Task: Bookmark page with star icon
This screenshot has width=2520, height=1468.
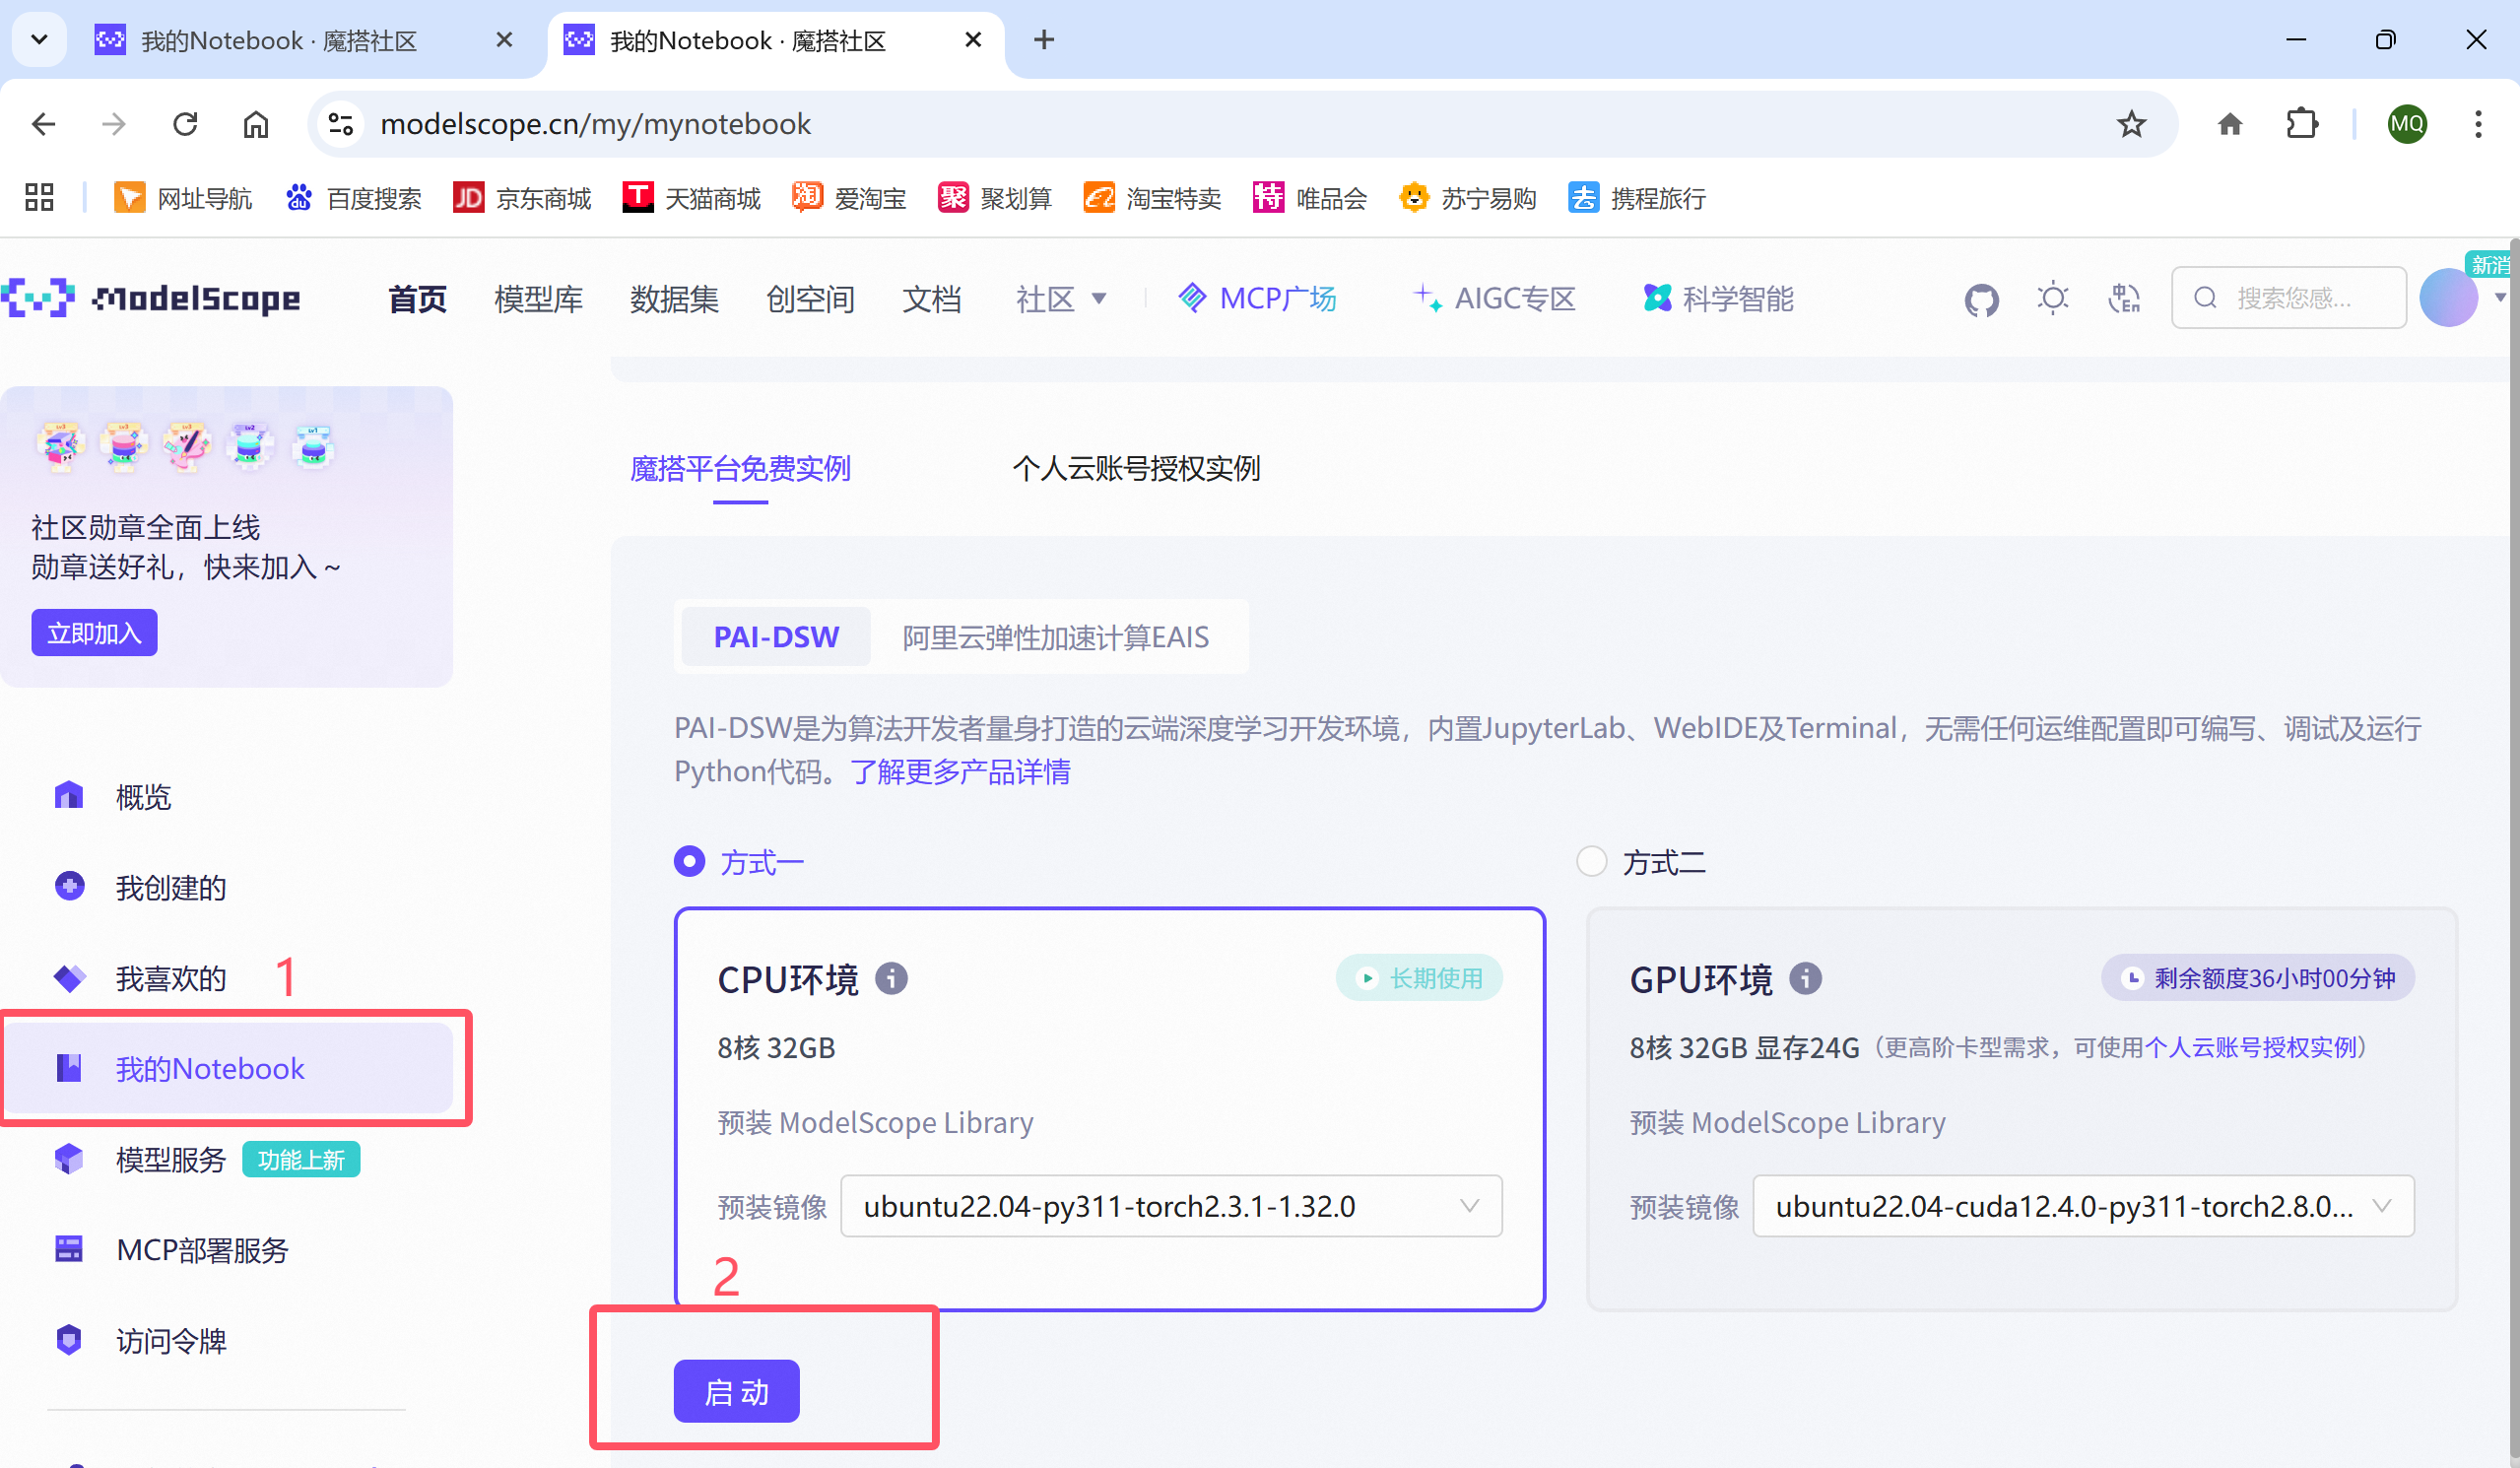Action: pyautogui.click(x=2131, y=124)
